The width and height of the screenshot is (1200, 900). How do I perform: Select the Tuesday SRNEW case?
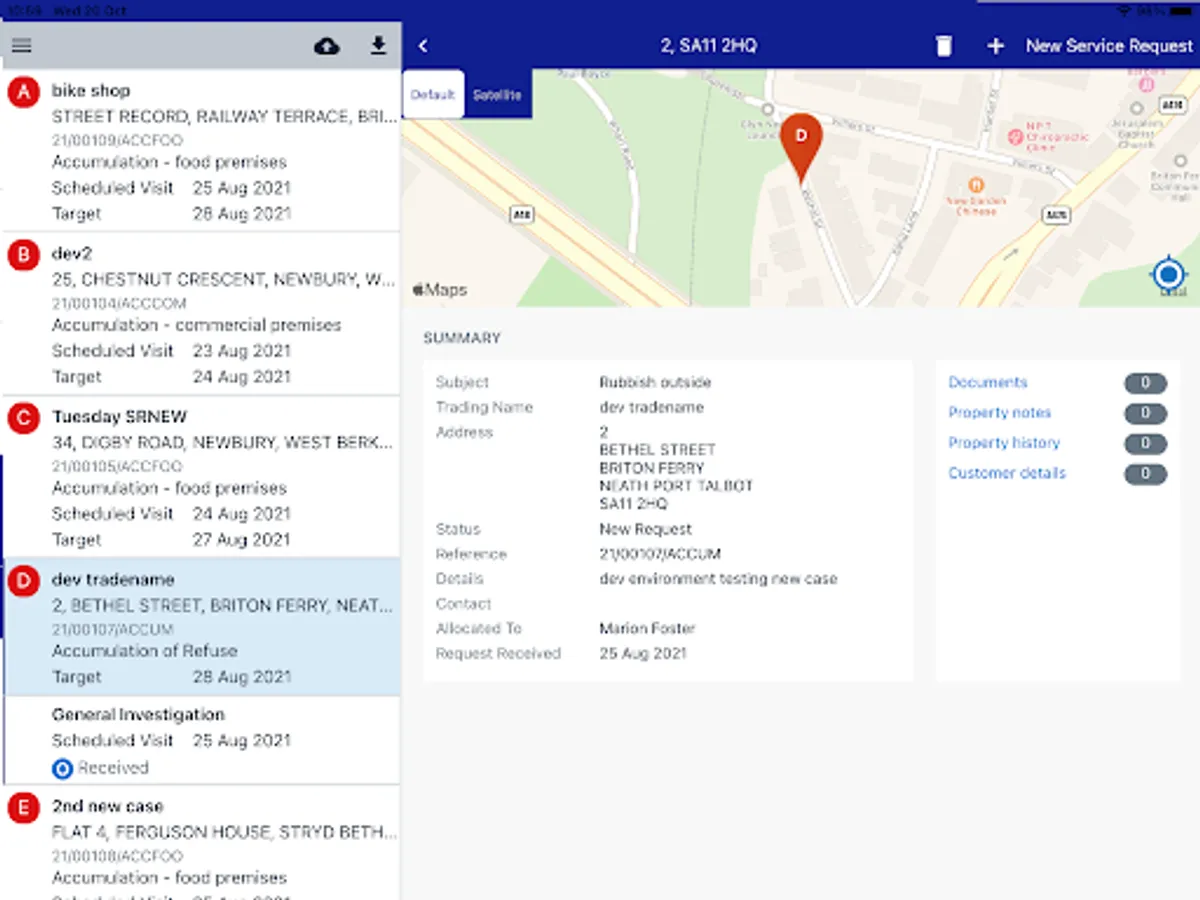tap(200, 477)
